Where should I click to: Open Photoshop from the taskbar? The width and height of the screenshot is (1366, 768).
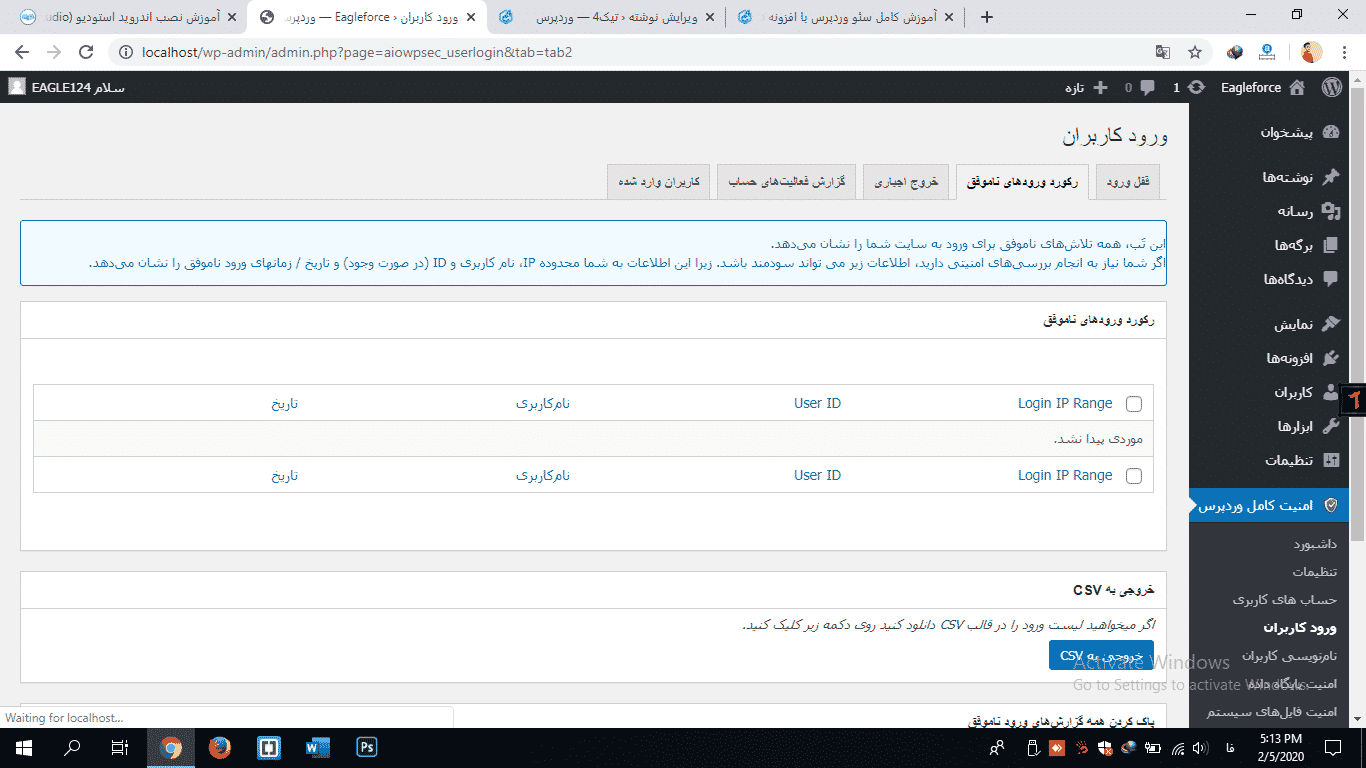(x=366, y=747)
